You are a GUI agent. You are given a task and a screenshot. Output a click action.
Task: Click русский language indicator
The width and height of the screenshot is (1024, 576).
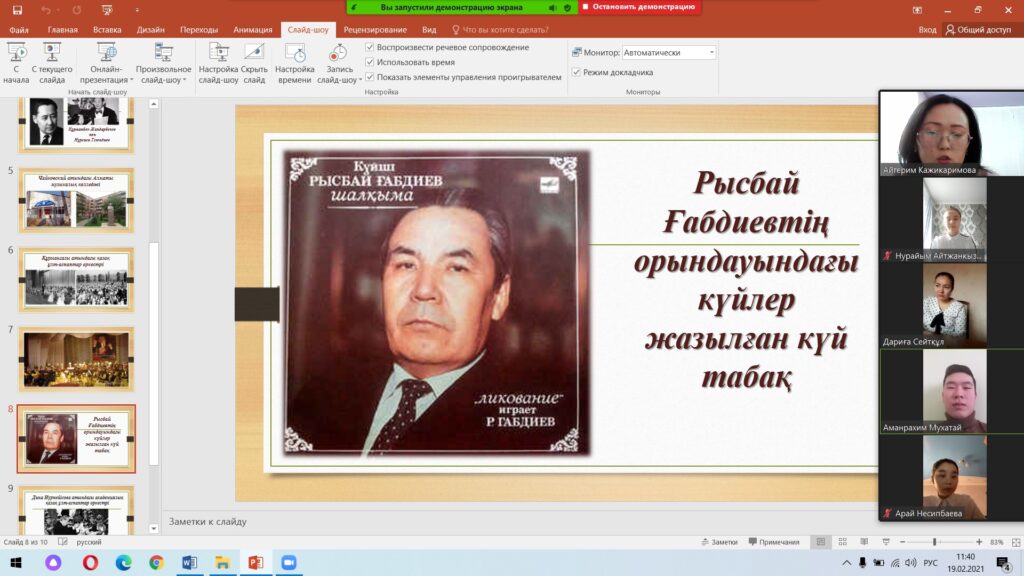click(89, 542)
